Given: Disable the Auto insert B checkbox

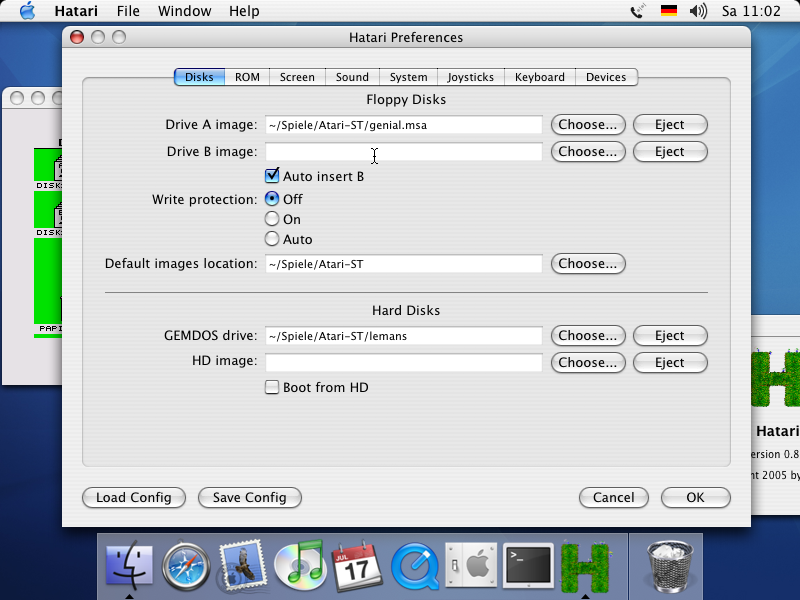Looking at the screenshot, I should 271,177.
